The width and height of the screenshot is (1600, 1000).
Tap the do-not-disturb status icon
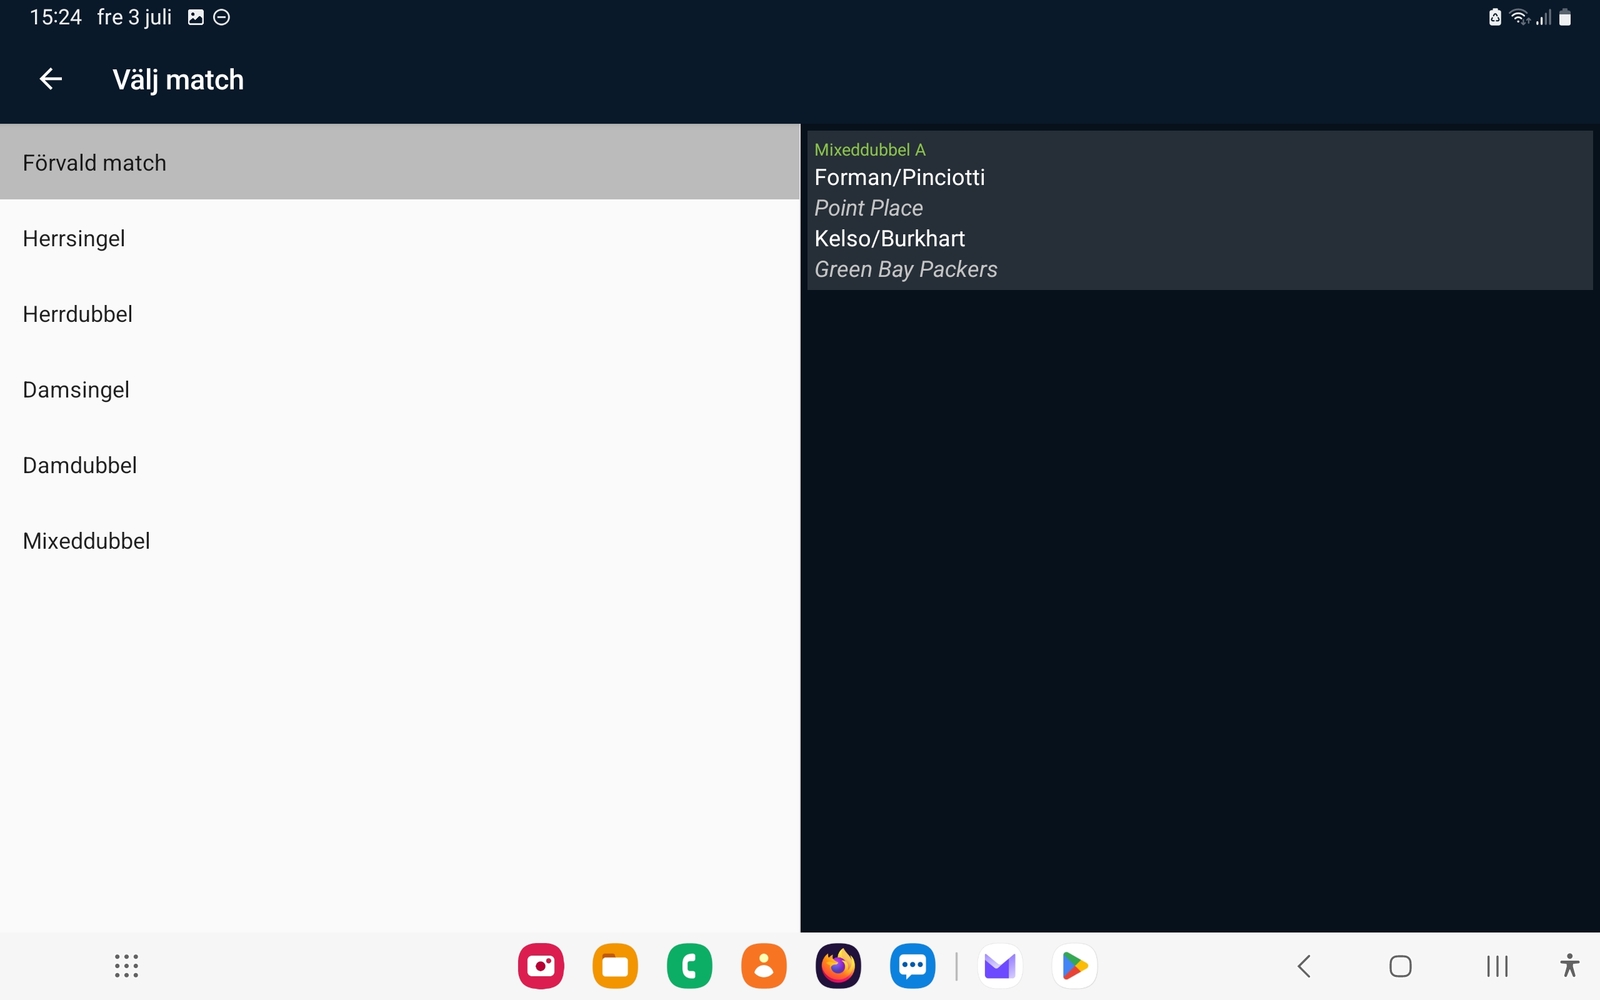[222, 17]
